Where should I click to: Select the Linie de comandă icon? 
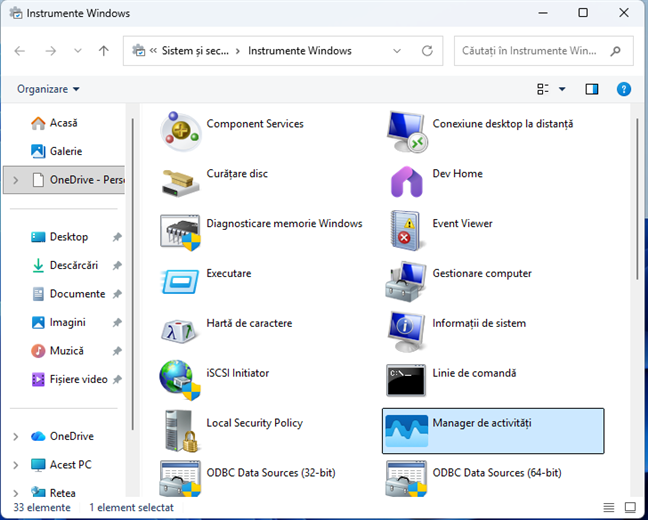406,380
